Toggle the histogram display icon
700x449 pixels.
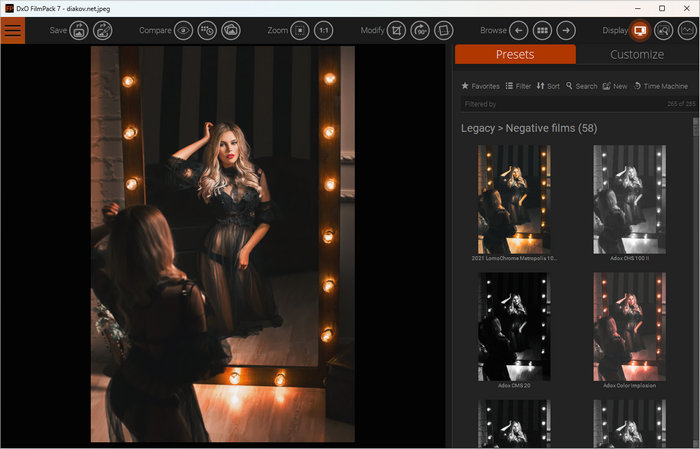[x=686, y=30]
